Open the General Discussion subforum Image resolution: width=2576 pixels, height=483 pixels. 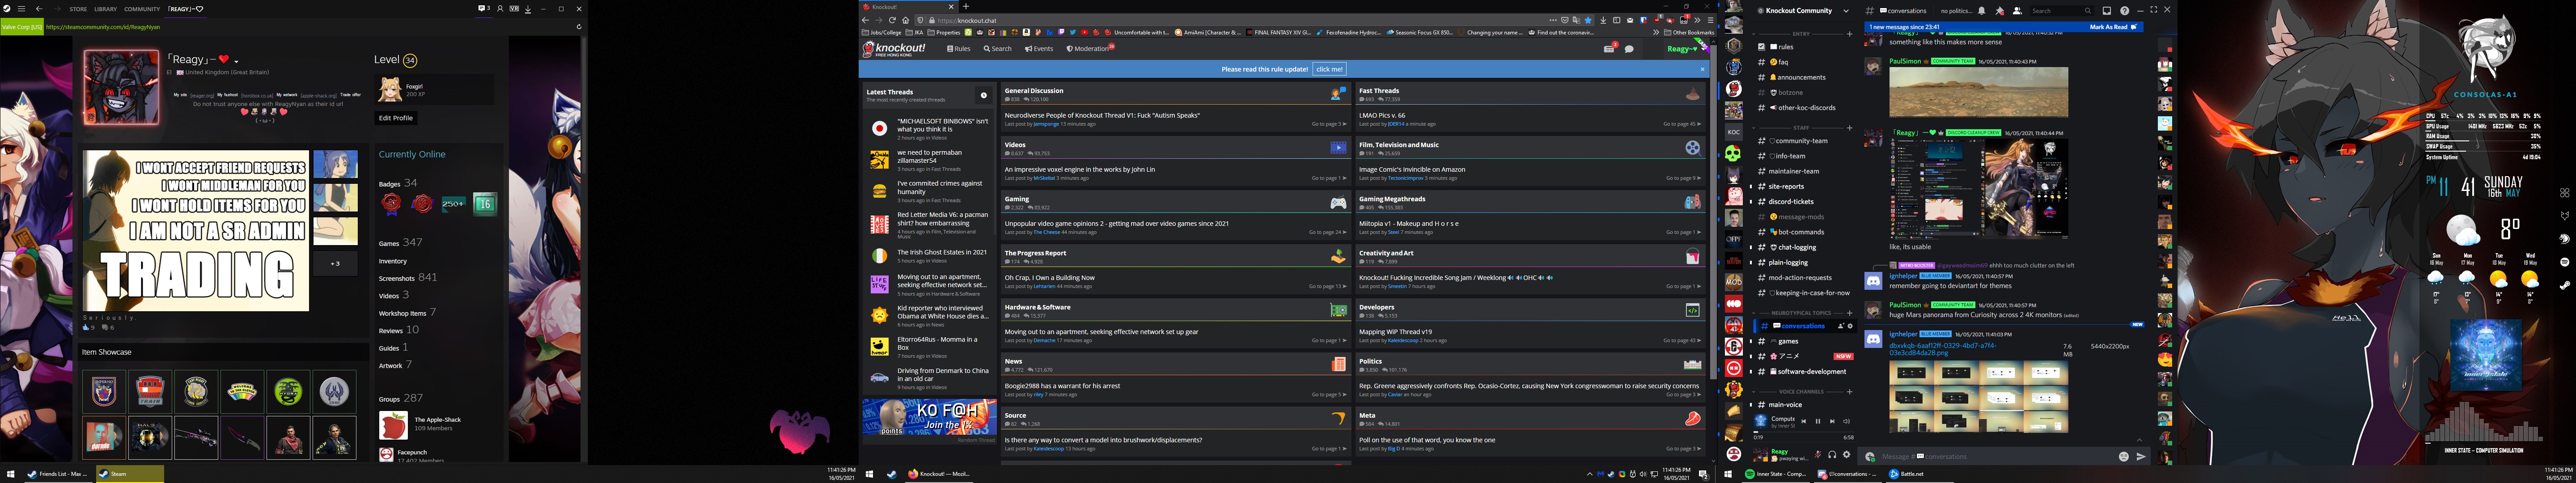pos(1033,90)
